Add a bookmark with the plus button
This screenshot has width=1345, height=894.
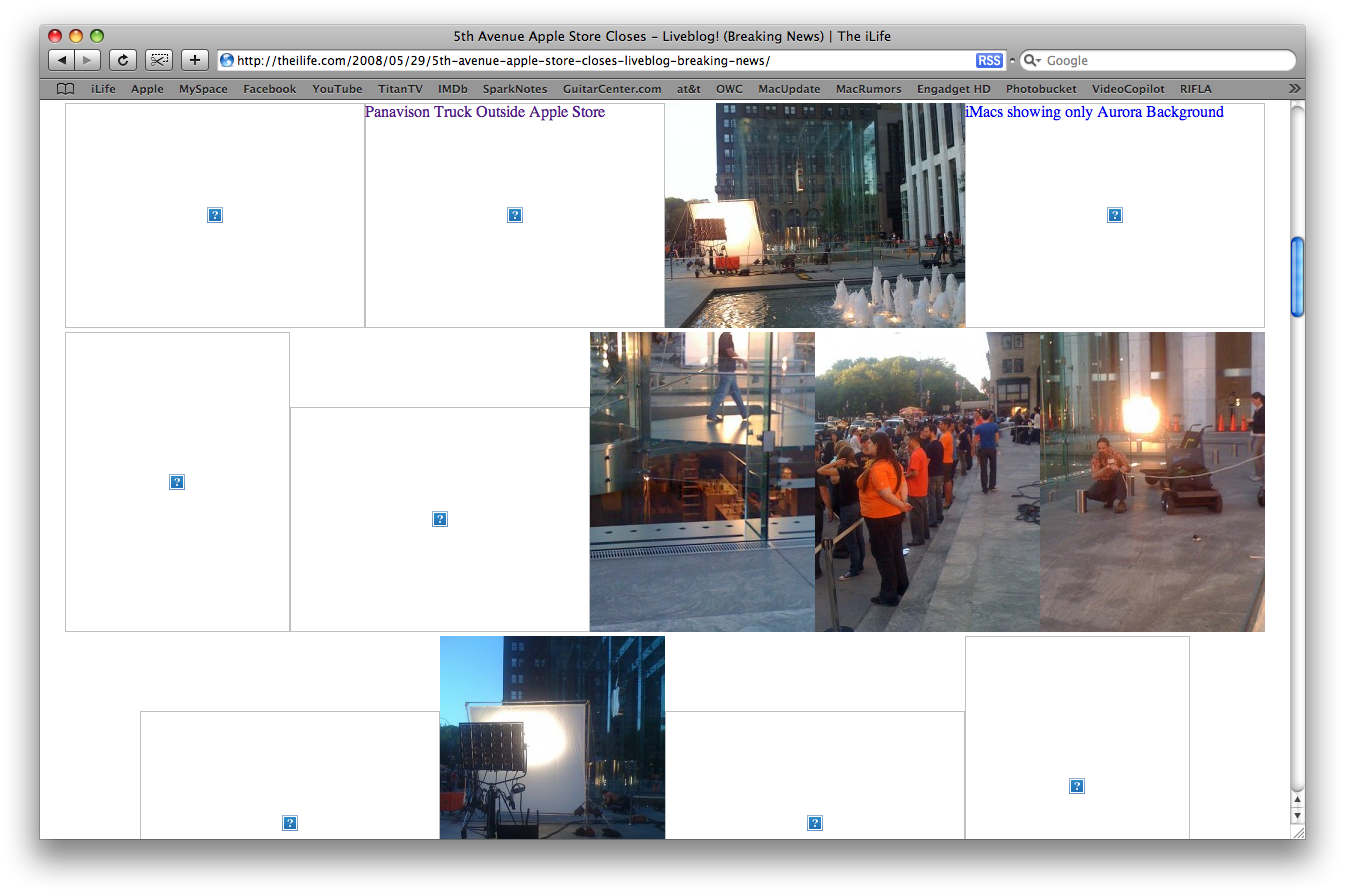pyautogui.click(x=195, y=60)
